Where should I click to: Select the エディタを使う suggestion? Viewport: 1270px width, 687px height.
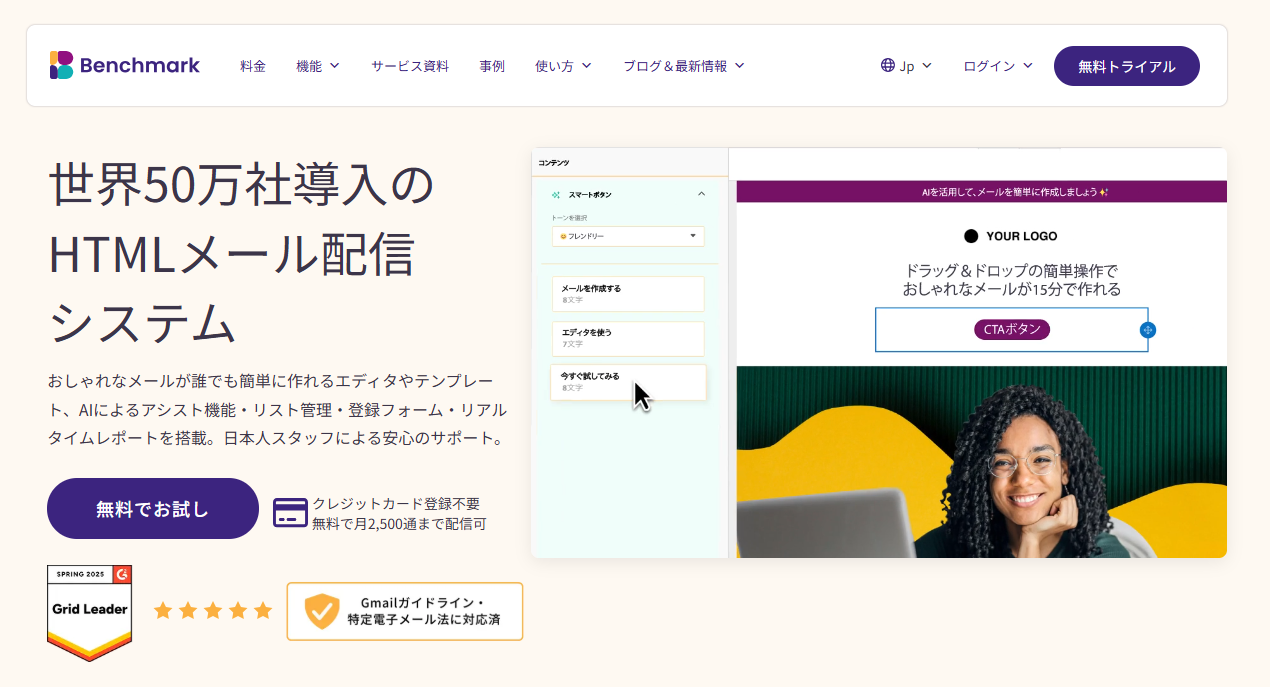pos(628,338)
